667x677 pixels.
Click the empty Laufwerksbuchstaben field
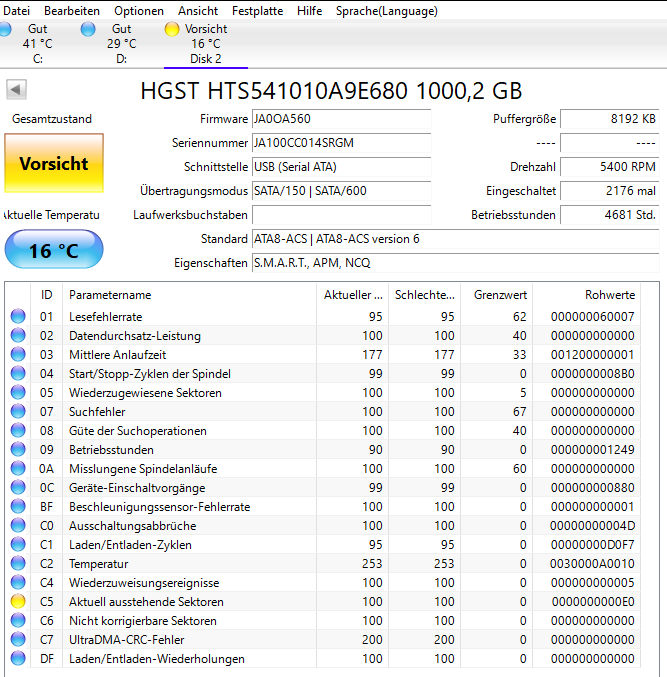(341, 215)
